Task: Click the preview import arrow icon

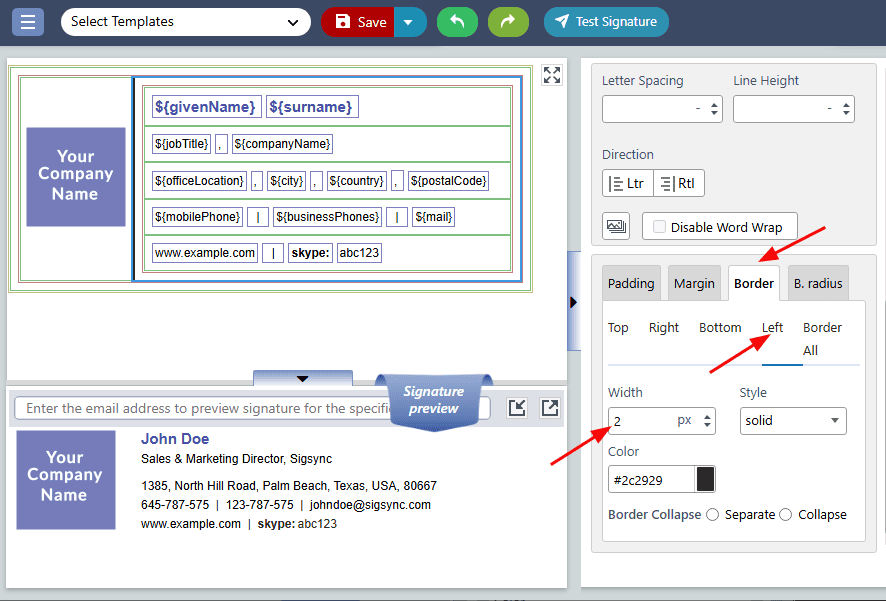Action: (x=517, y=407)
